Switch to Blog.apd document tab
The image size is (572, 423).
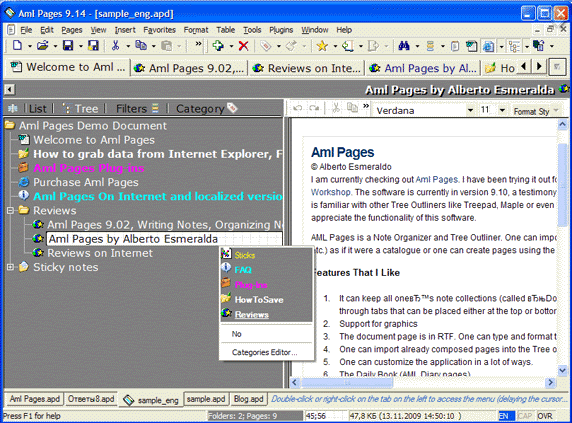[x=248, y=399]
